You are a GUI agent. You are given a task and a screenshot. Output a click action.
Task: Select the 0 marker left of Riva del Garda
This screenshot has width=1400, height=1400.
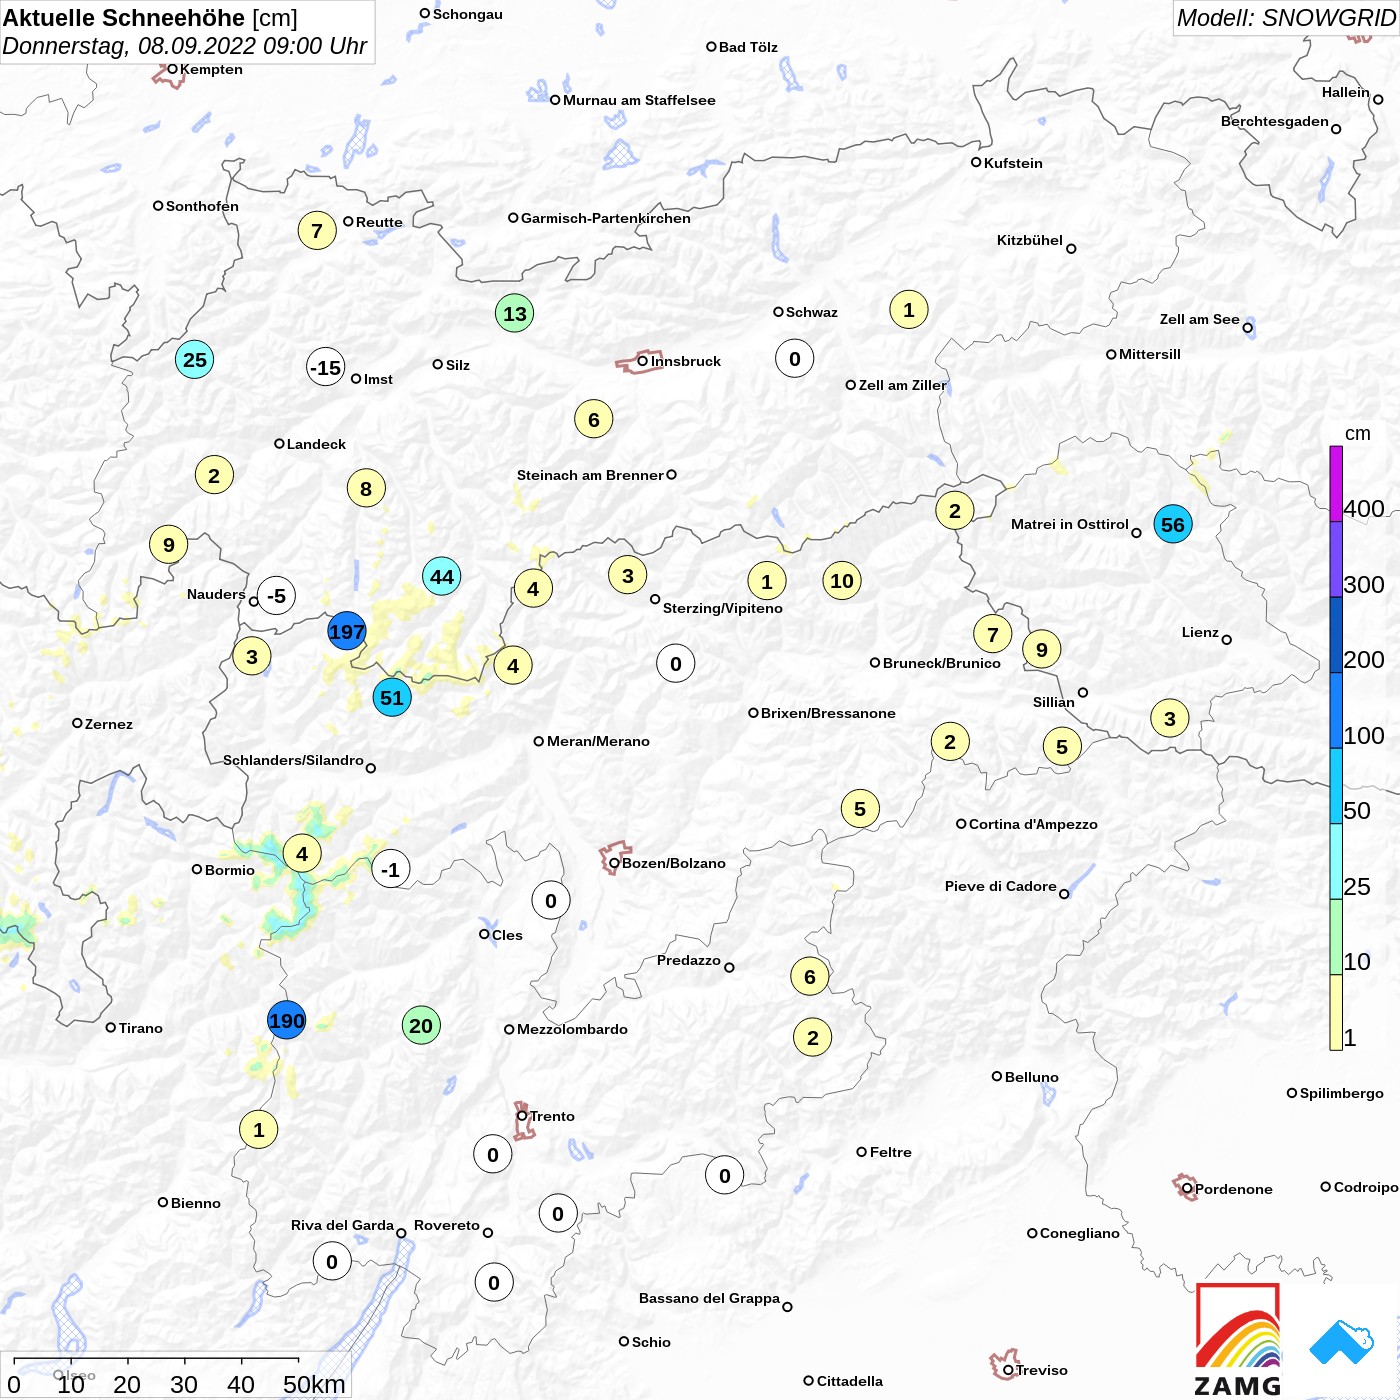coord(332,1261)
